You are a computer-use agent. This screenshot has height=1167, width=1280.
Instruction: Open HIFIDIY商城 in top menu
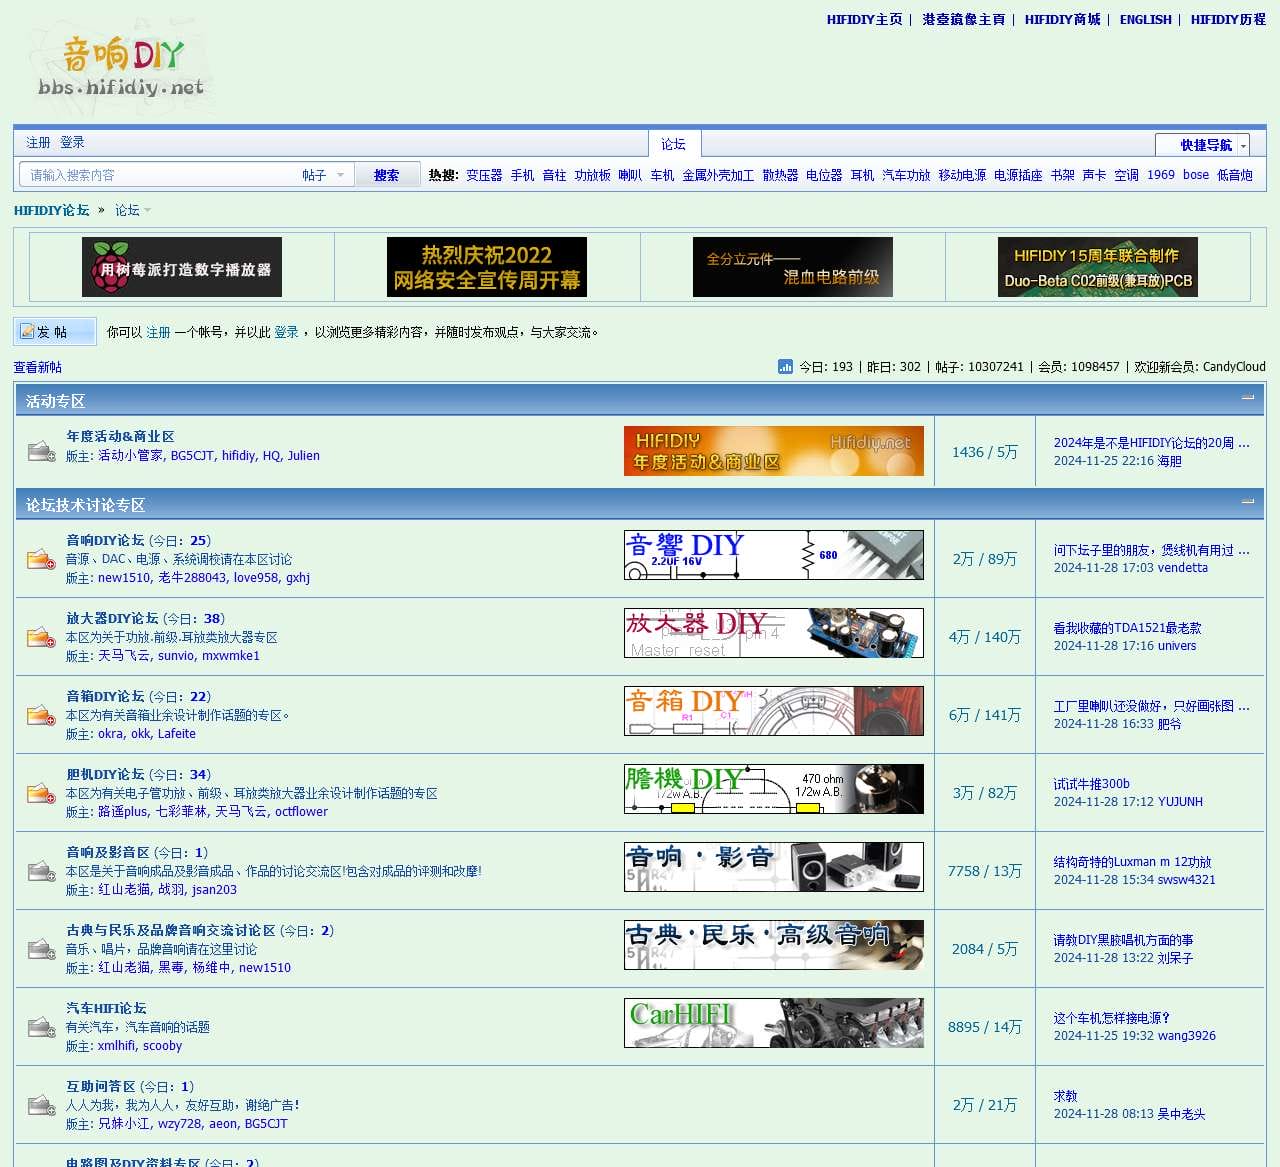click(x=1062, y=19)
